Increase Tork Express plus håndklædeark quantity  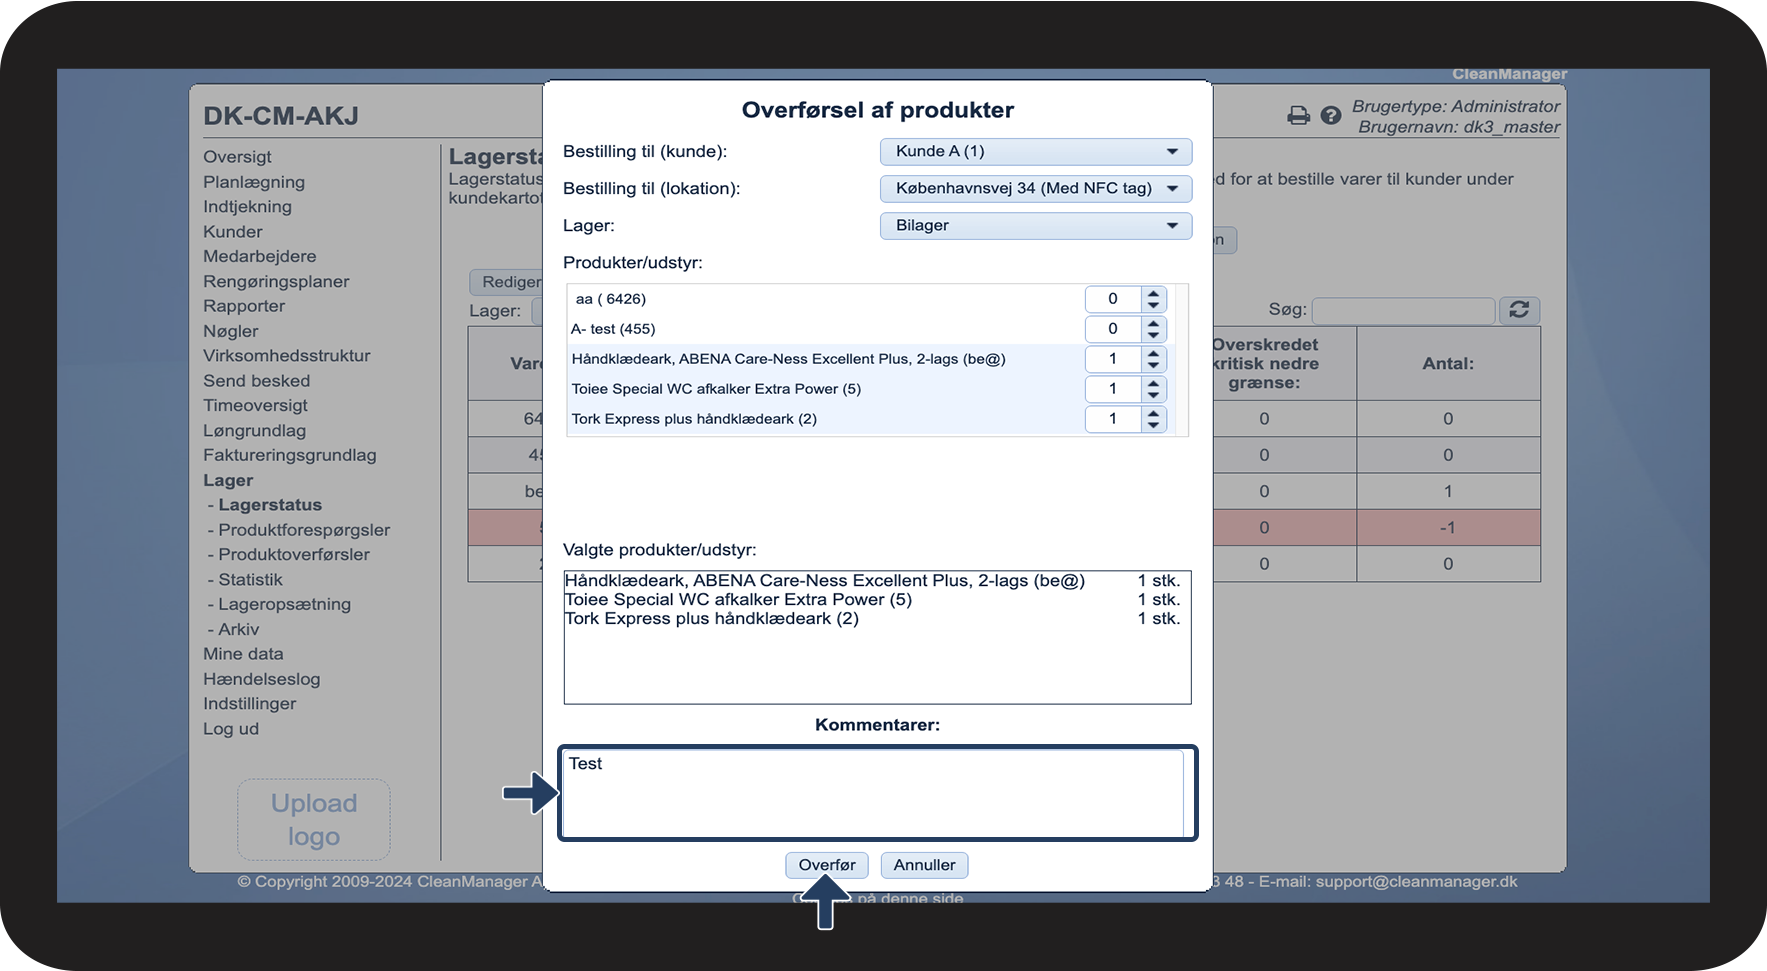[1154, 413]
